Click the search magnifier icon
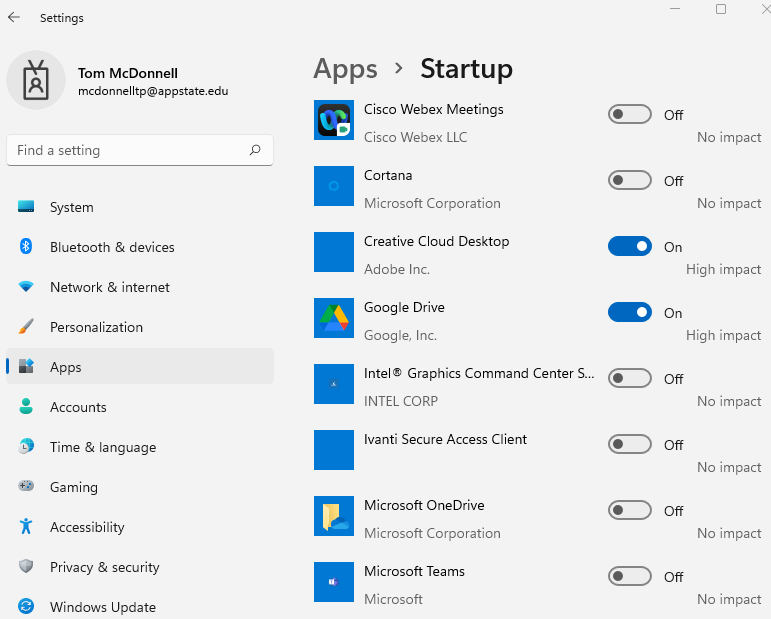This screenshot has height=619, width=771. coord(255,150)
